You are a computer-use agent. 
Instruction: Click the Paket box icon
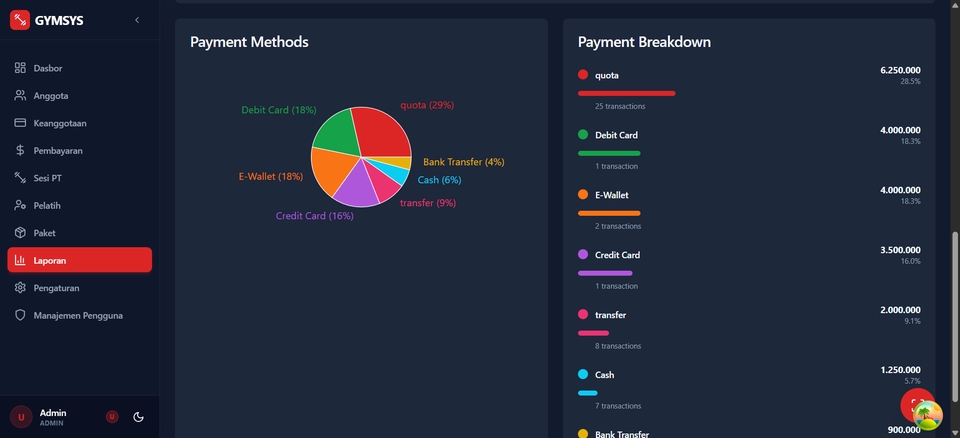click(x=20, y=233)
